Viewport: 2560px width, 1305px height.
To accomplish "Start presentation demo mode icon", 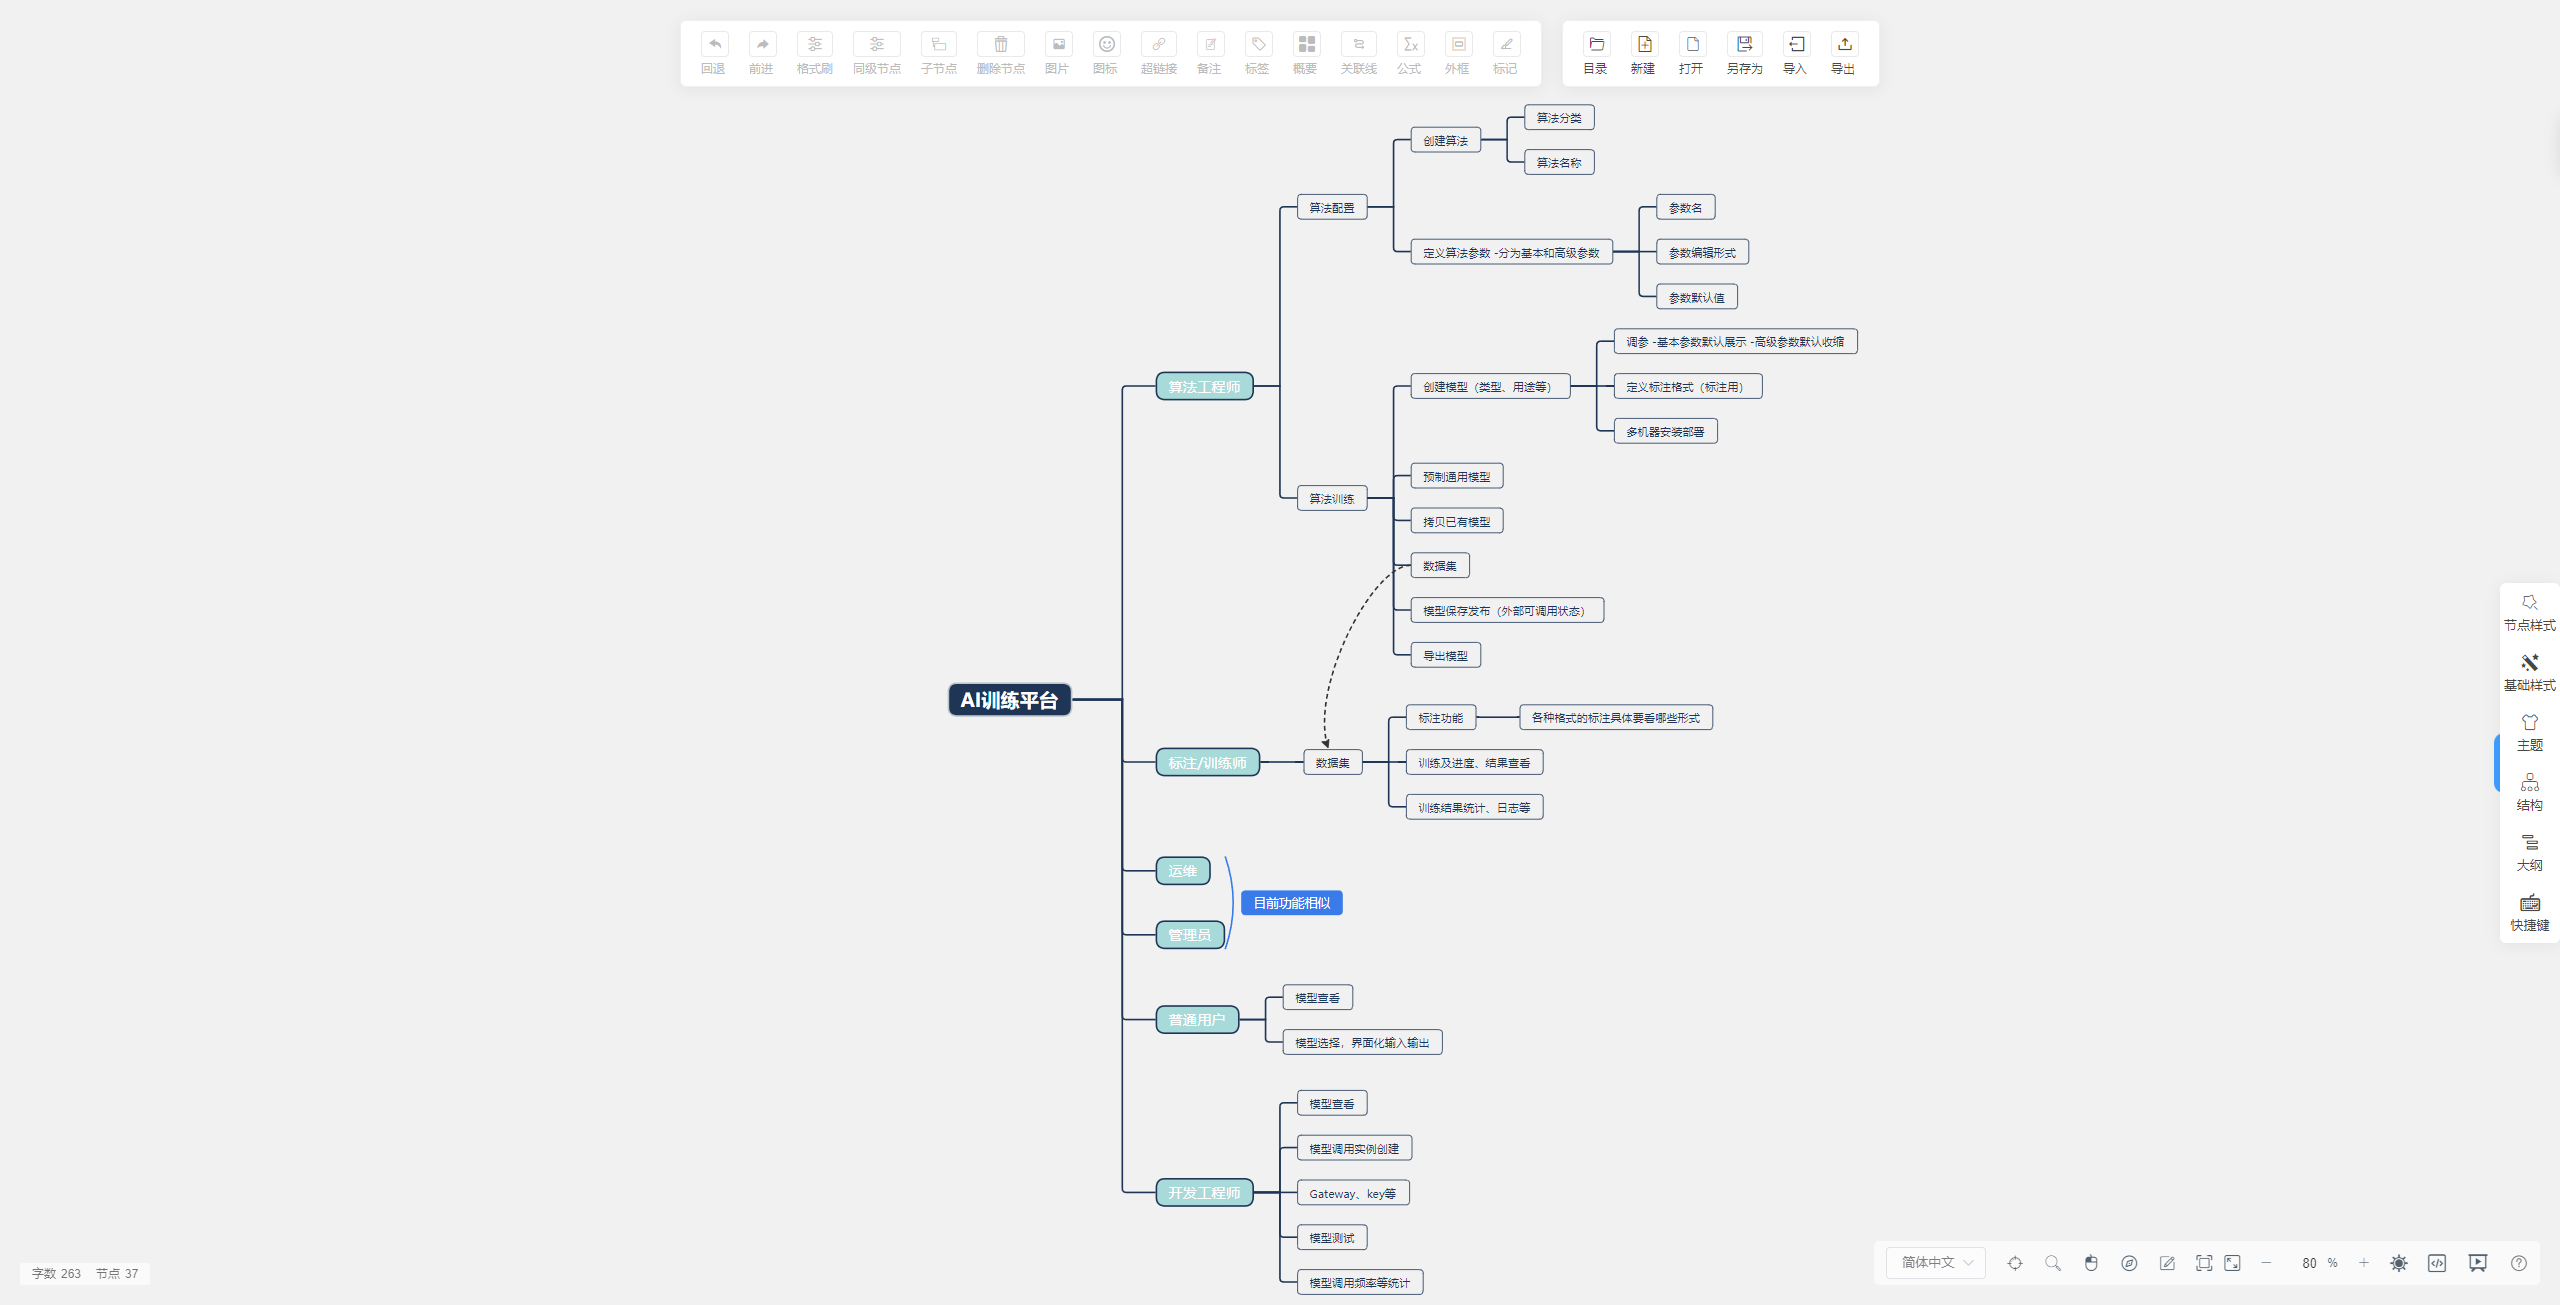I will 2478,1263.
